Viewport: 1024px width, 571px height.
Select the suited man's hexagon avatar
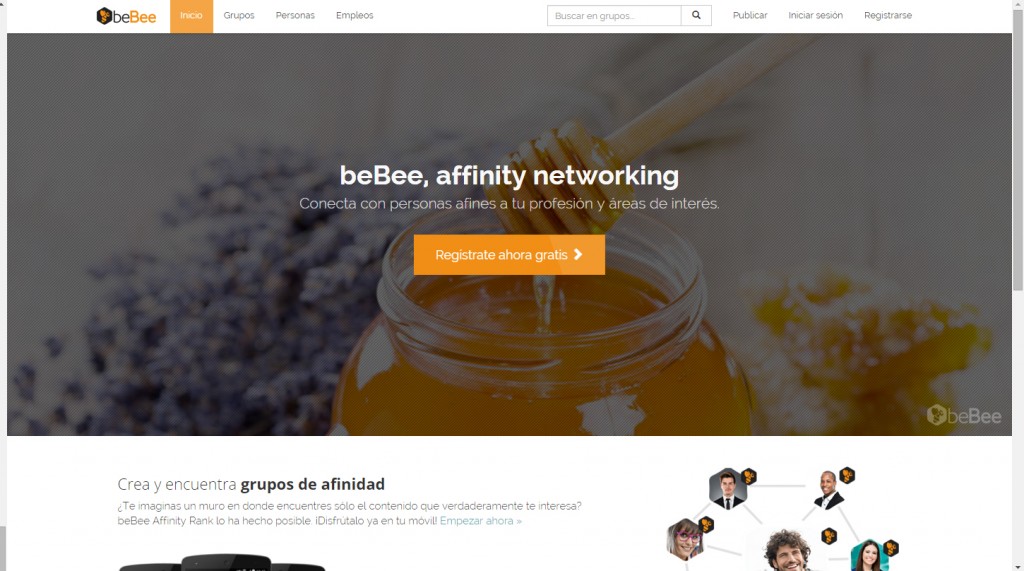tap(728, 489)
